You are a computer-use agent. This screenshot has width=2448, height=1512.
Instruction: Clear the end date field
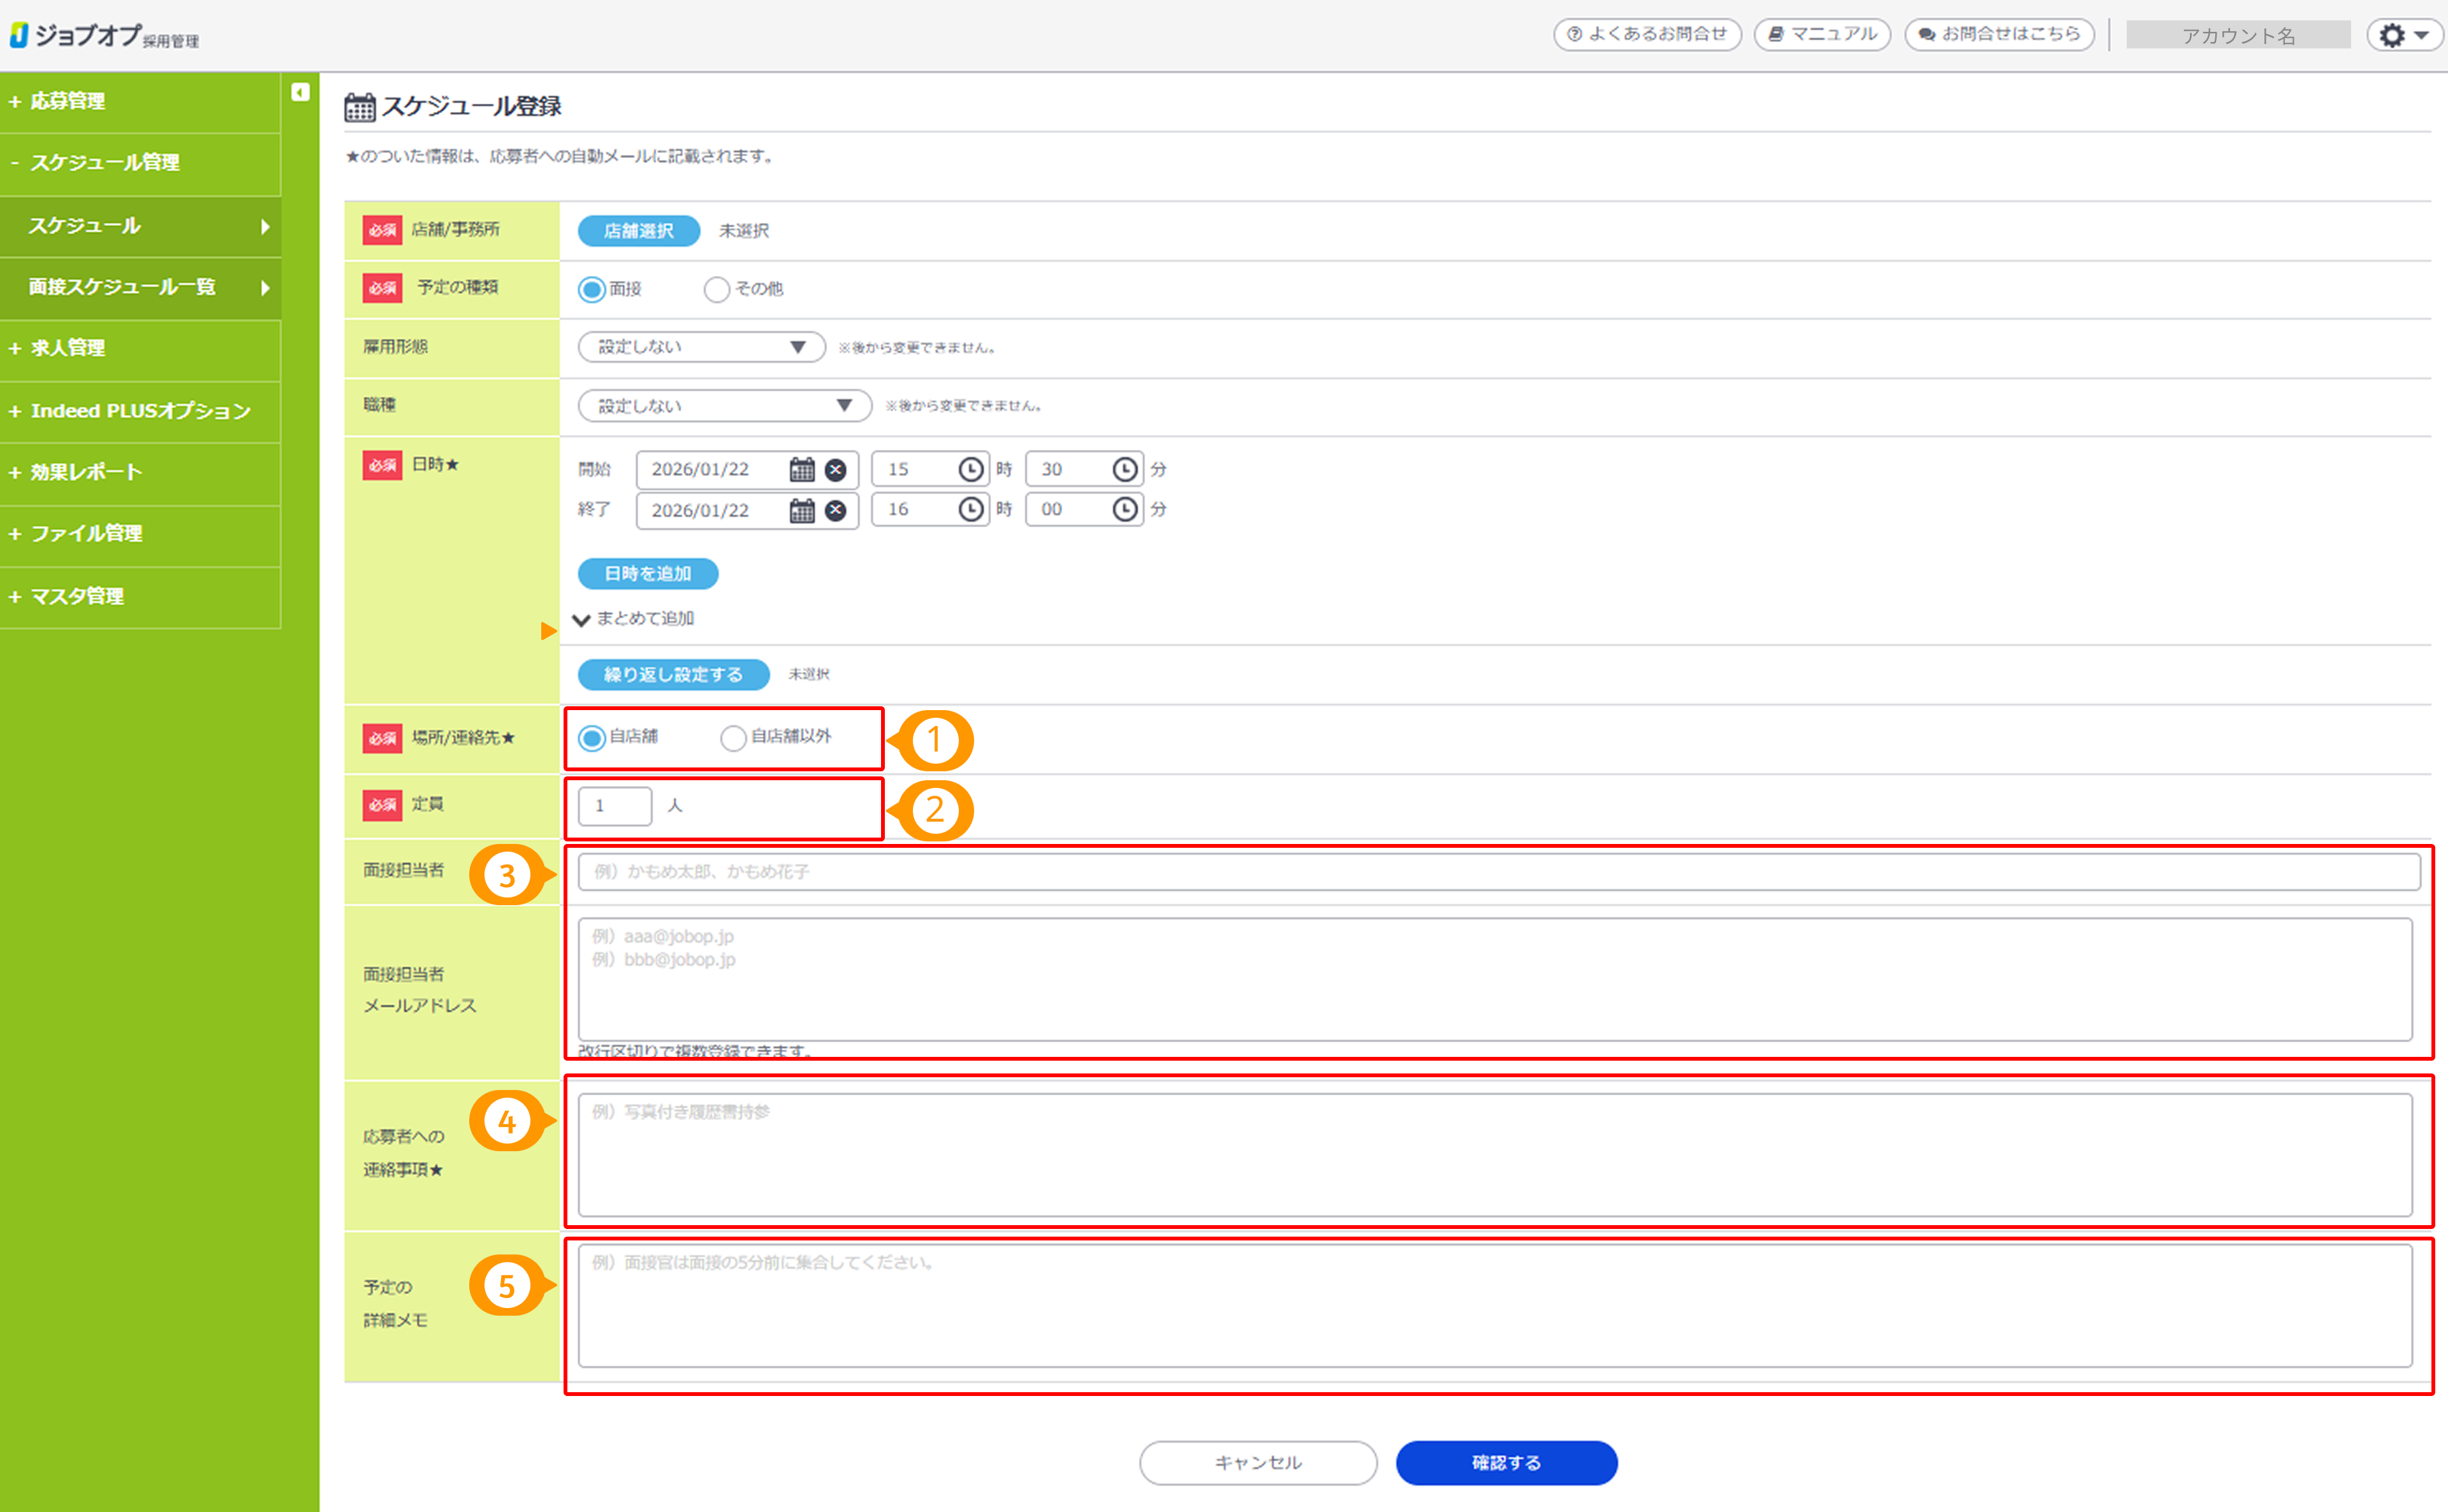click(836, 511)
